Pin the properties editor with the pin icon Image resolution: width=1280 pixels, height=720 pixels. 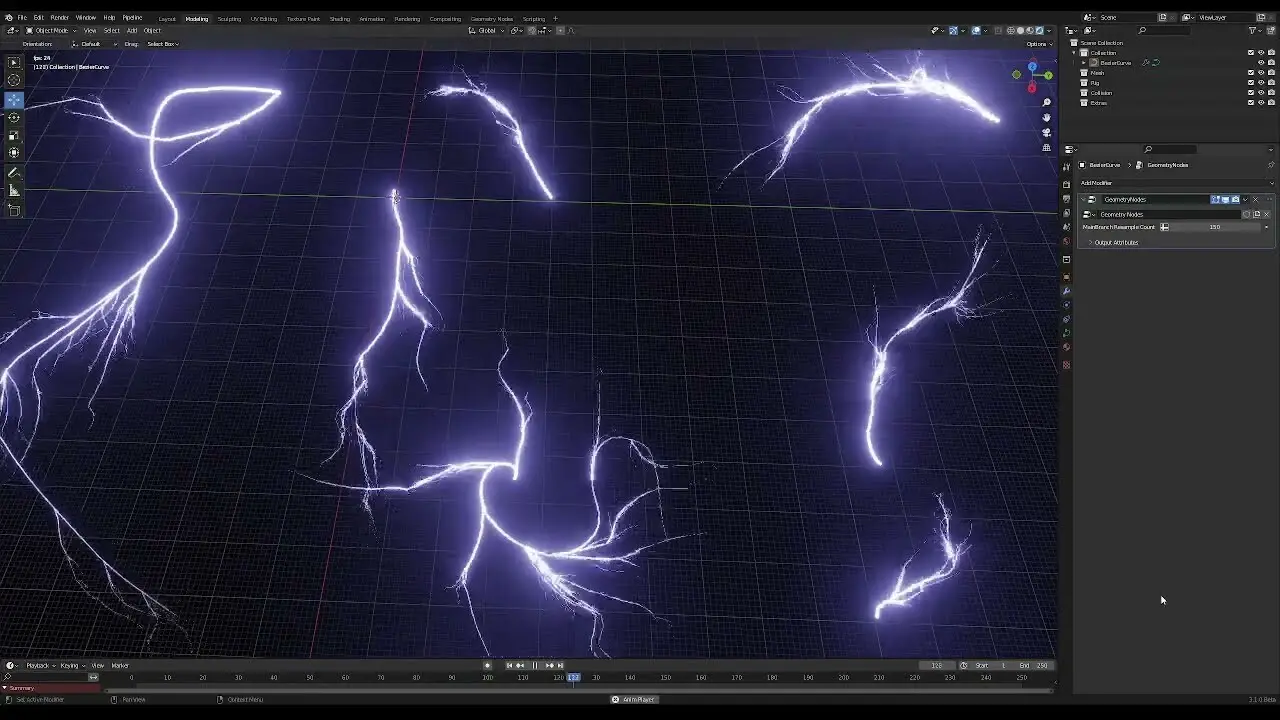(x=1271, y=165)
